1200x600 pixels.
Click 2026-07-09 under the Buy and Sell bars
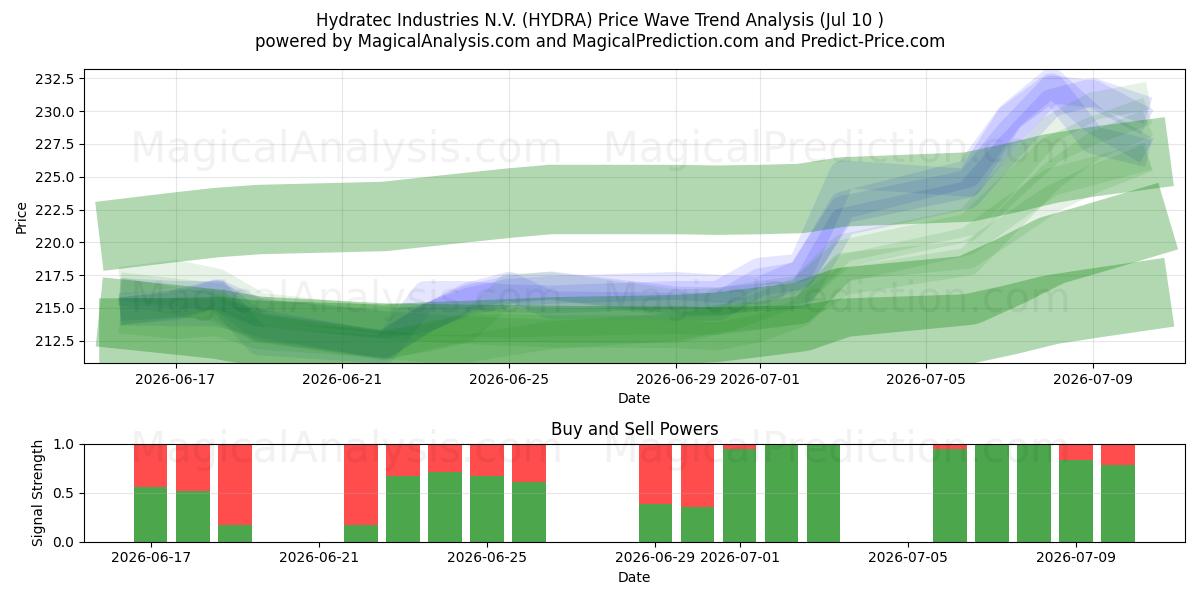(1075, 559)
